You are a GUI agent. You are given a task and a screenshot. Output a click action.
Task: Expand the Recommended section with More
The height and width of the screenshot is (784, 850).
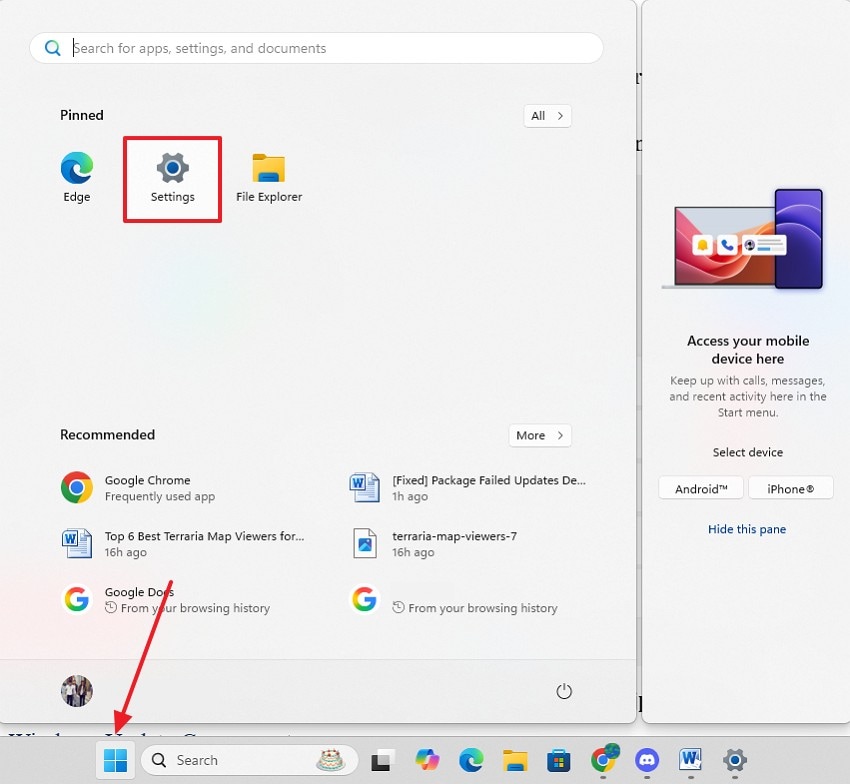[x=539, y=435]
